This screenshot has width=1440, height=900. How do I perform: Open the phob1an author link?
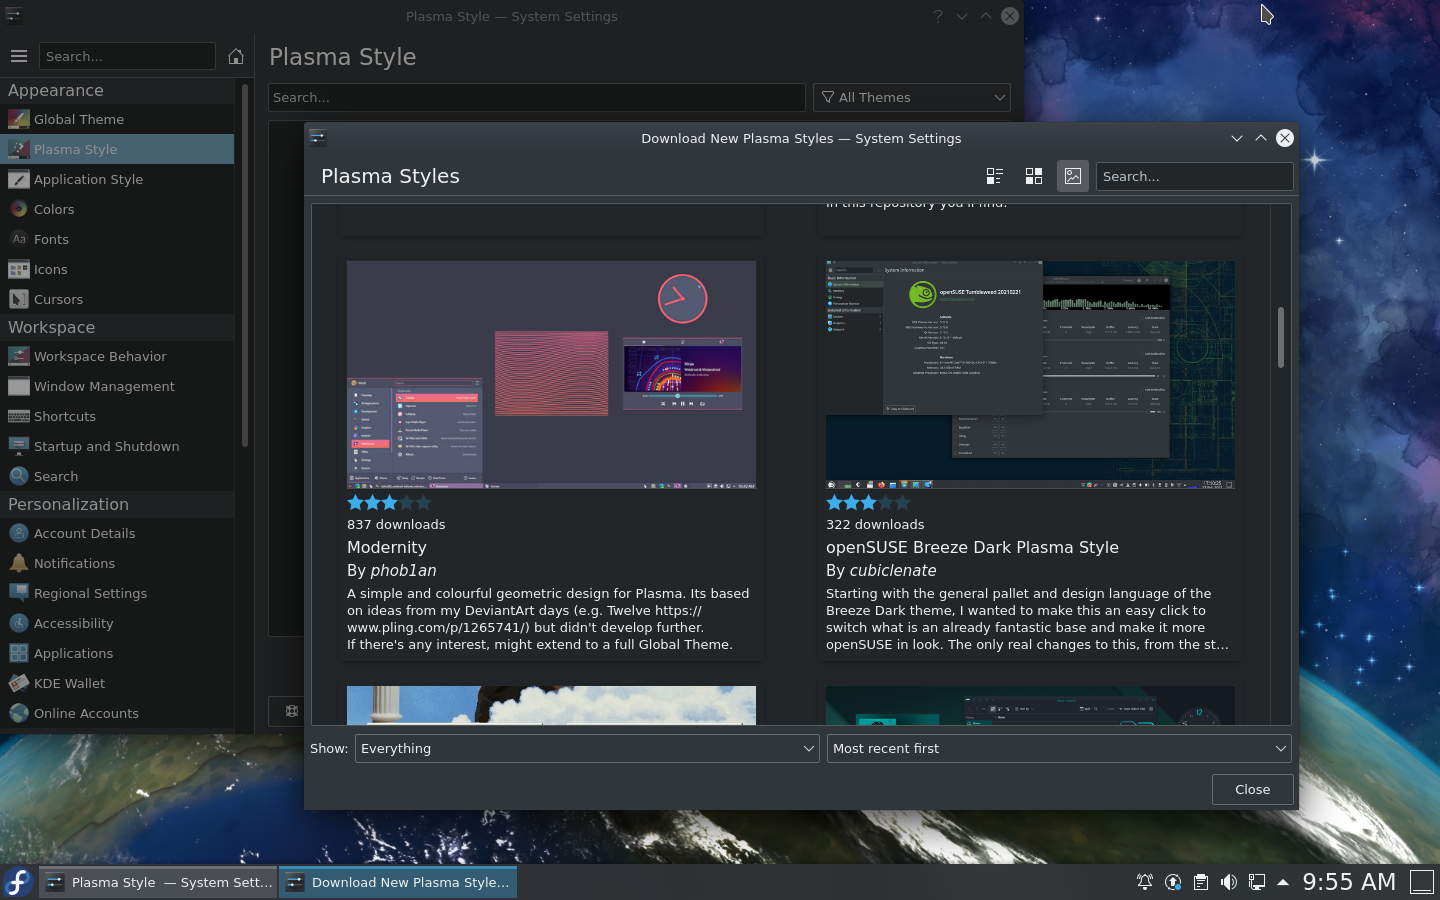403,570
